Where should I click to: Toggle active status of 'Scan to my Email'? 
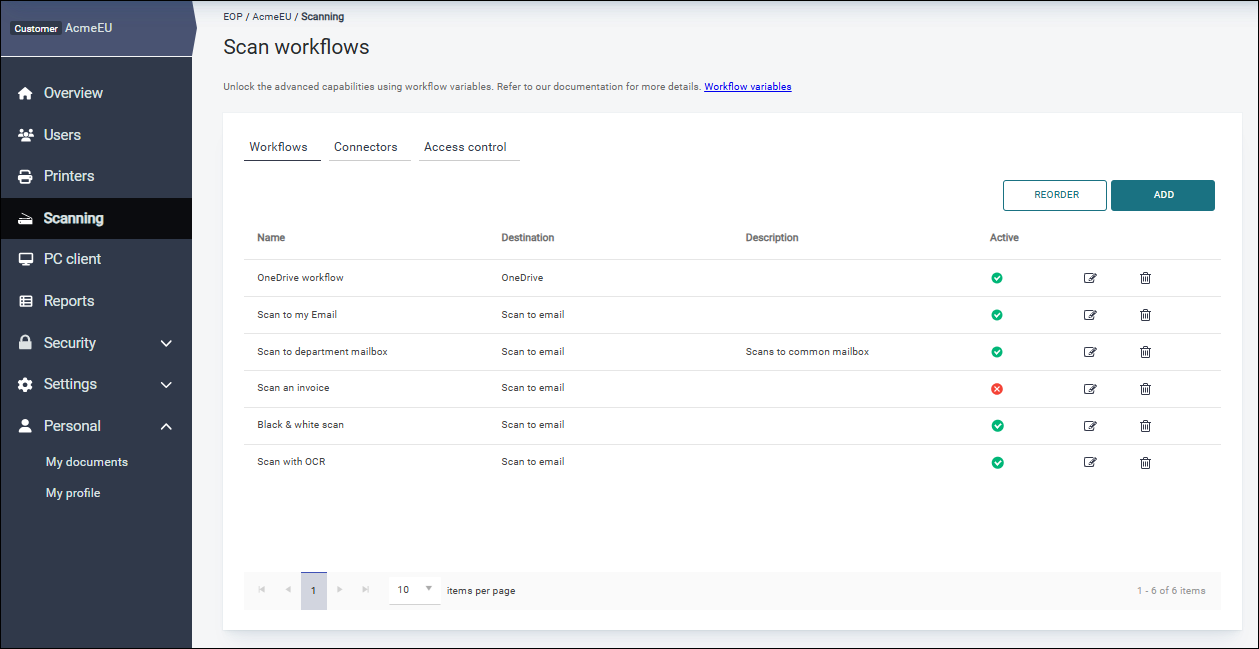pyautogui.click(x=996, y=314)
